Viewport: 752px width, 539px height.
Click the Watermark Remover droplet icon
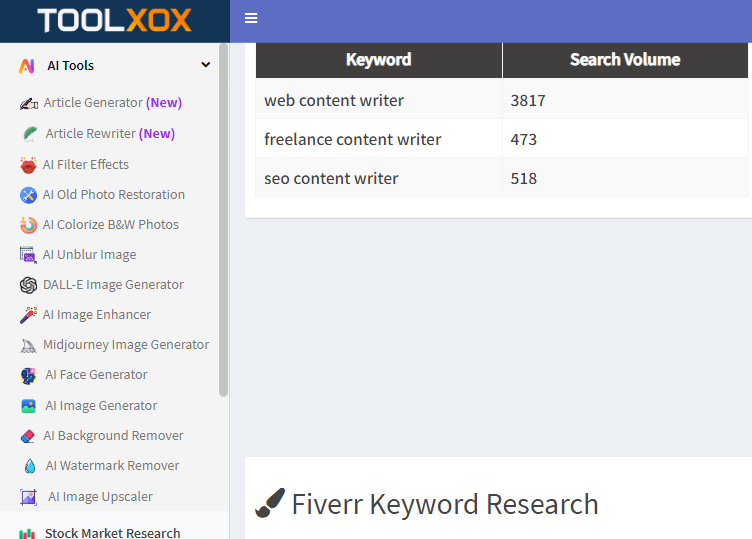coord(30,466)
